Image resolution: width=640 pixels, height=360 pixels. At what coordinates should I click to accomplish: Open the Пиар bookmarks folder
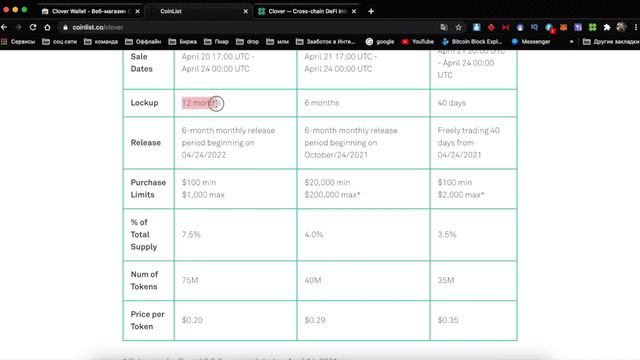tap(216, 42)
